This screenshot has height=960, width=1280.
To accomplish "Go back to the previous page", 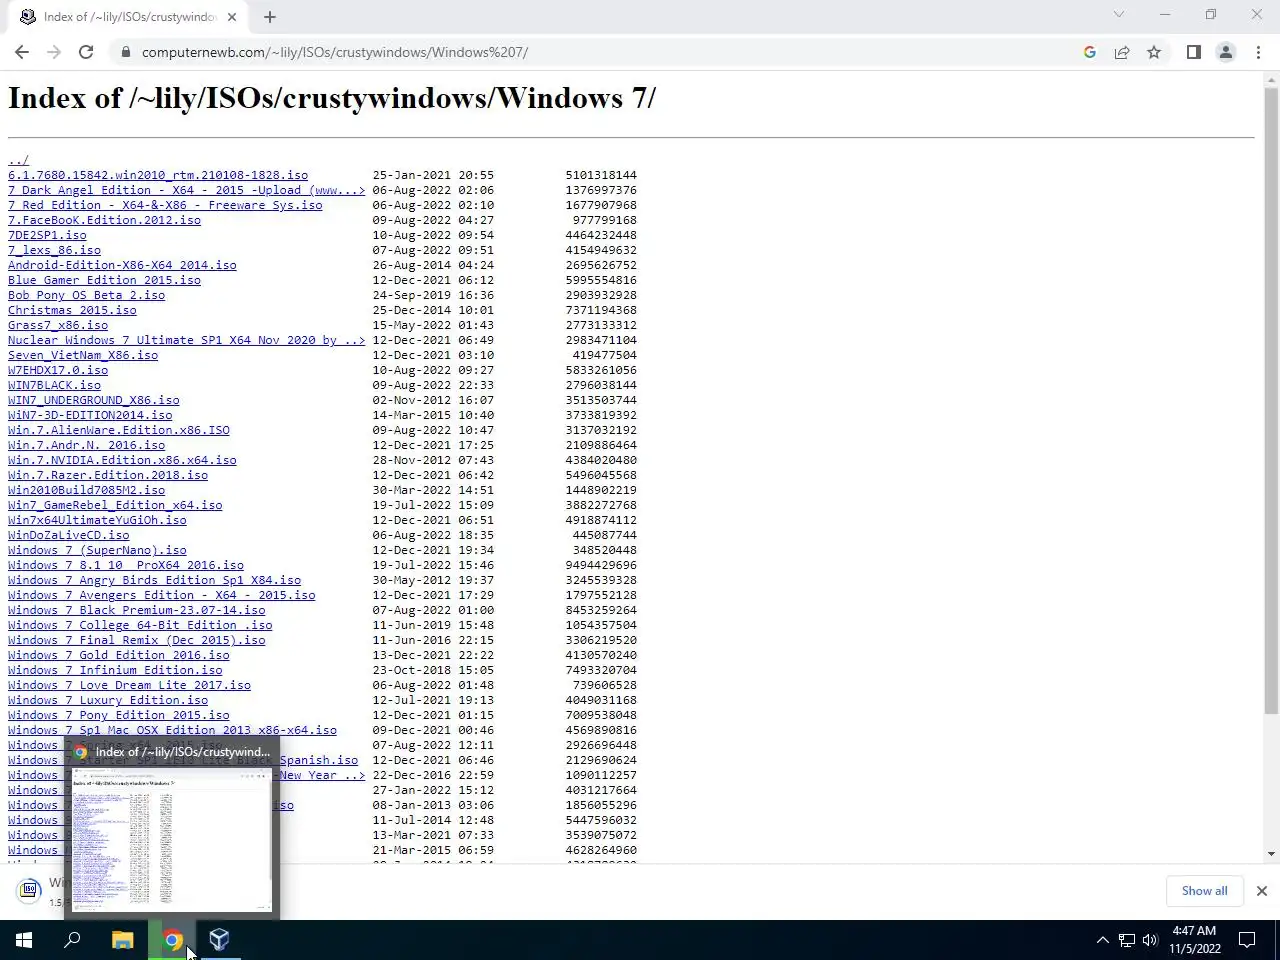I will [22, 52].
